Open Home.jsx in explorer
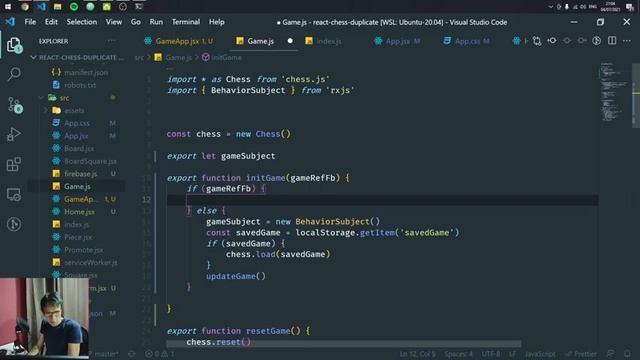This screenshot has width=640, height=360. click(x=79, y=212)
